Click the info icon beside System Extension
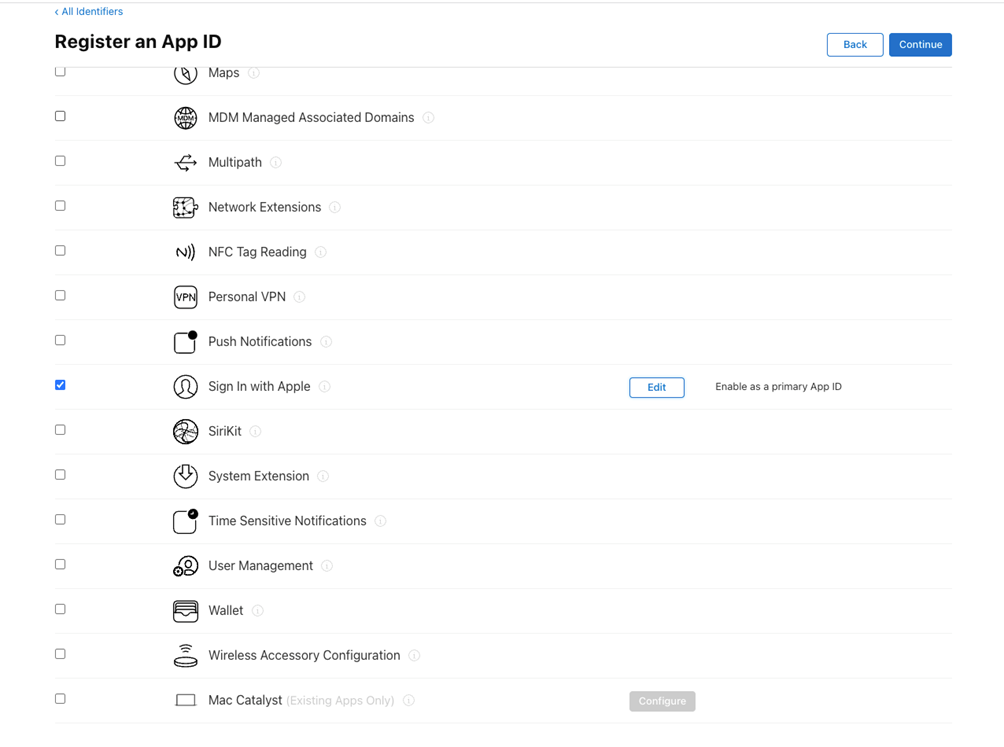Screen dimensions: 1004x747 323,477
